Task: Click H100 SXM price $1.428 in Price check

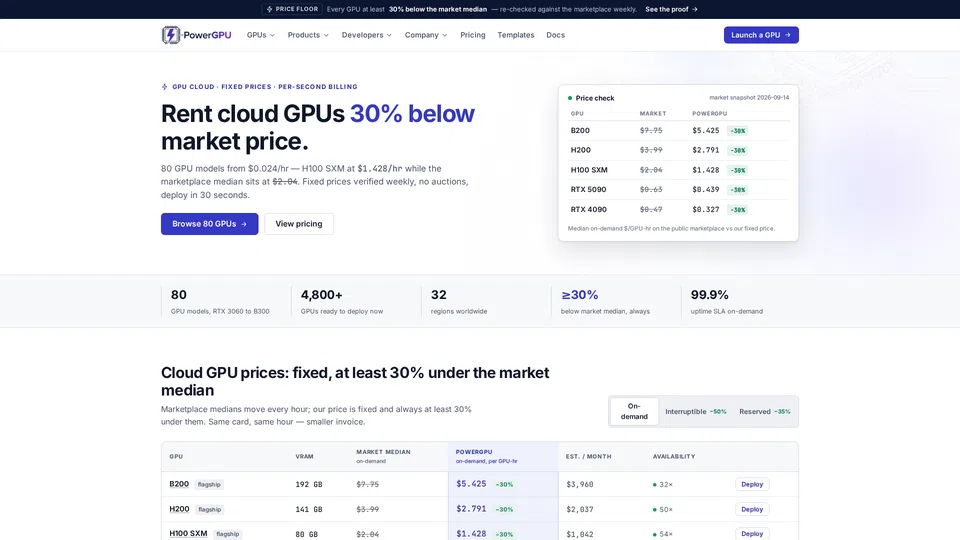Action: pos(705,170)
